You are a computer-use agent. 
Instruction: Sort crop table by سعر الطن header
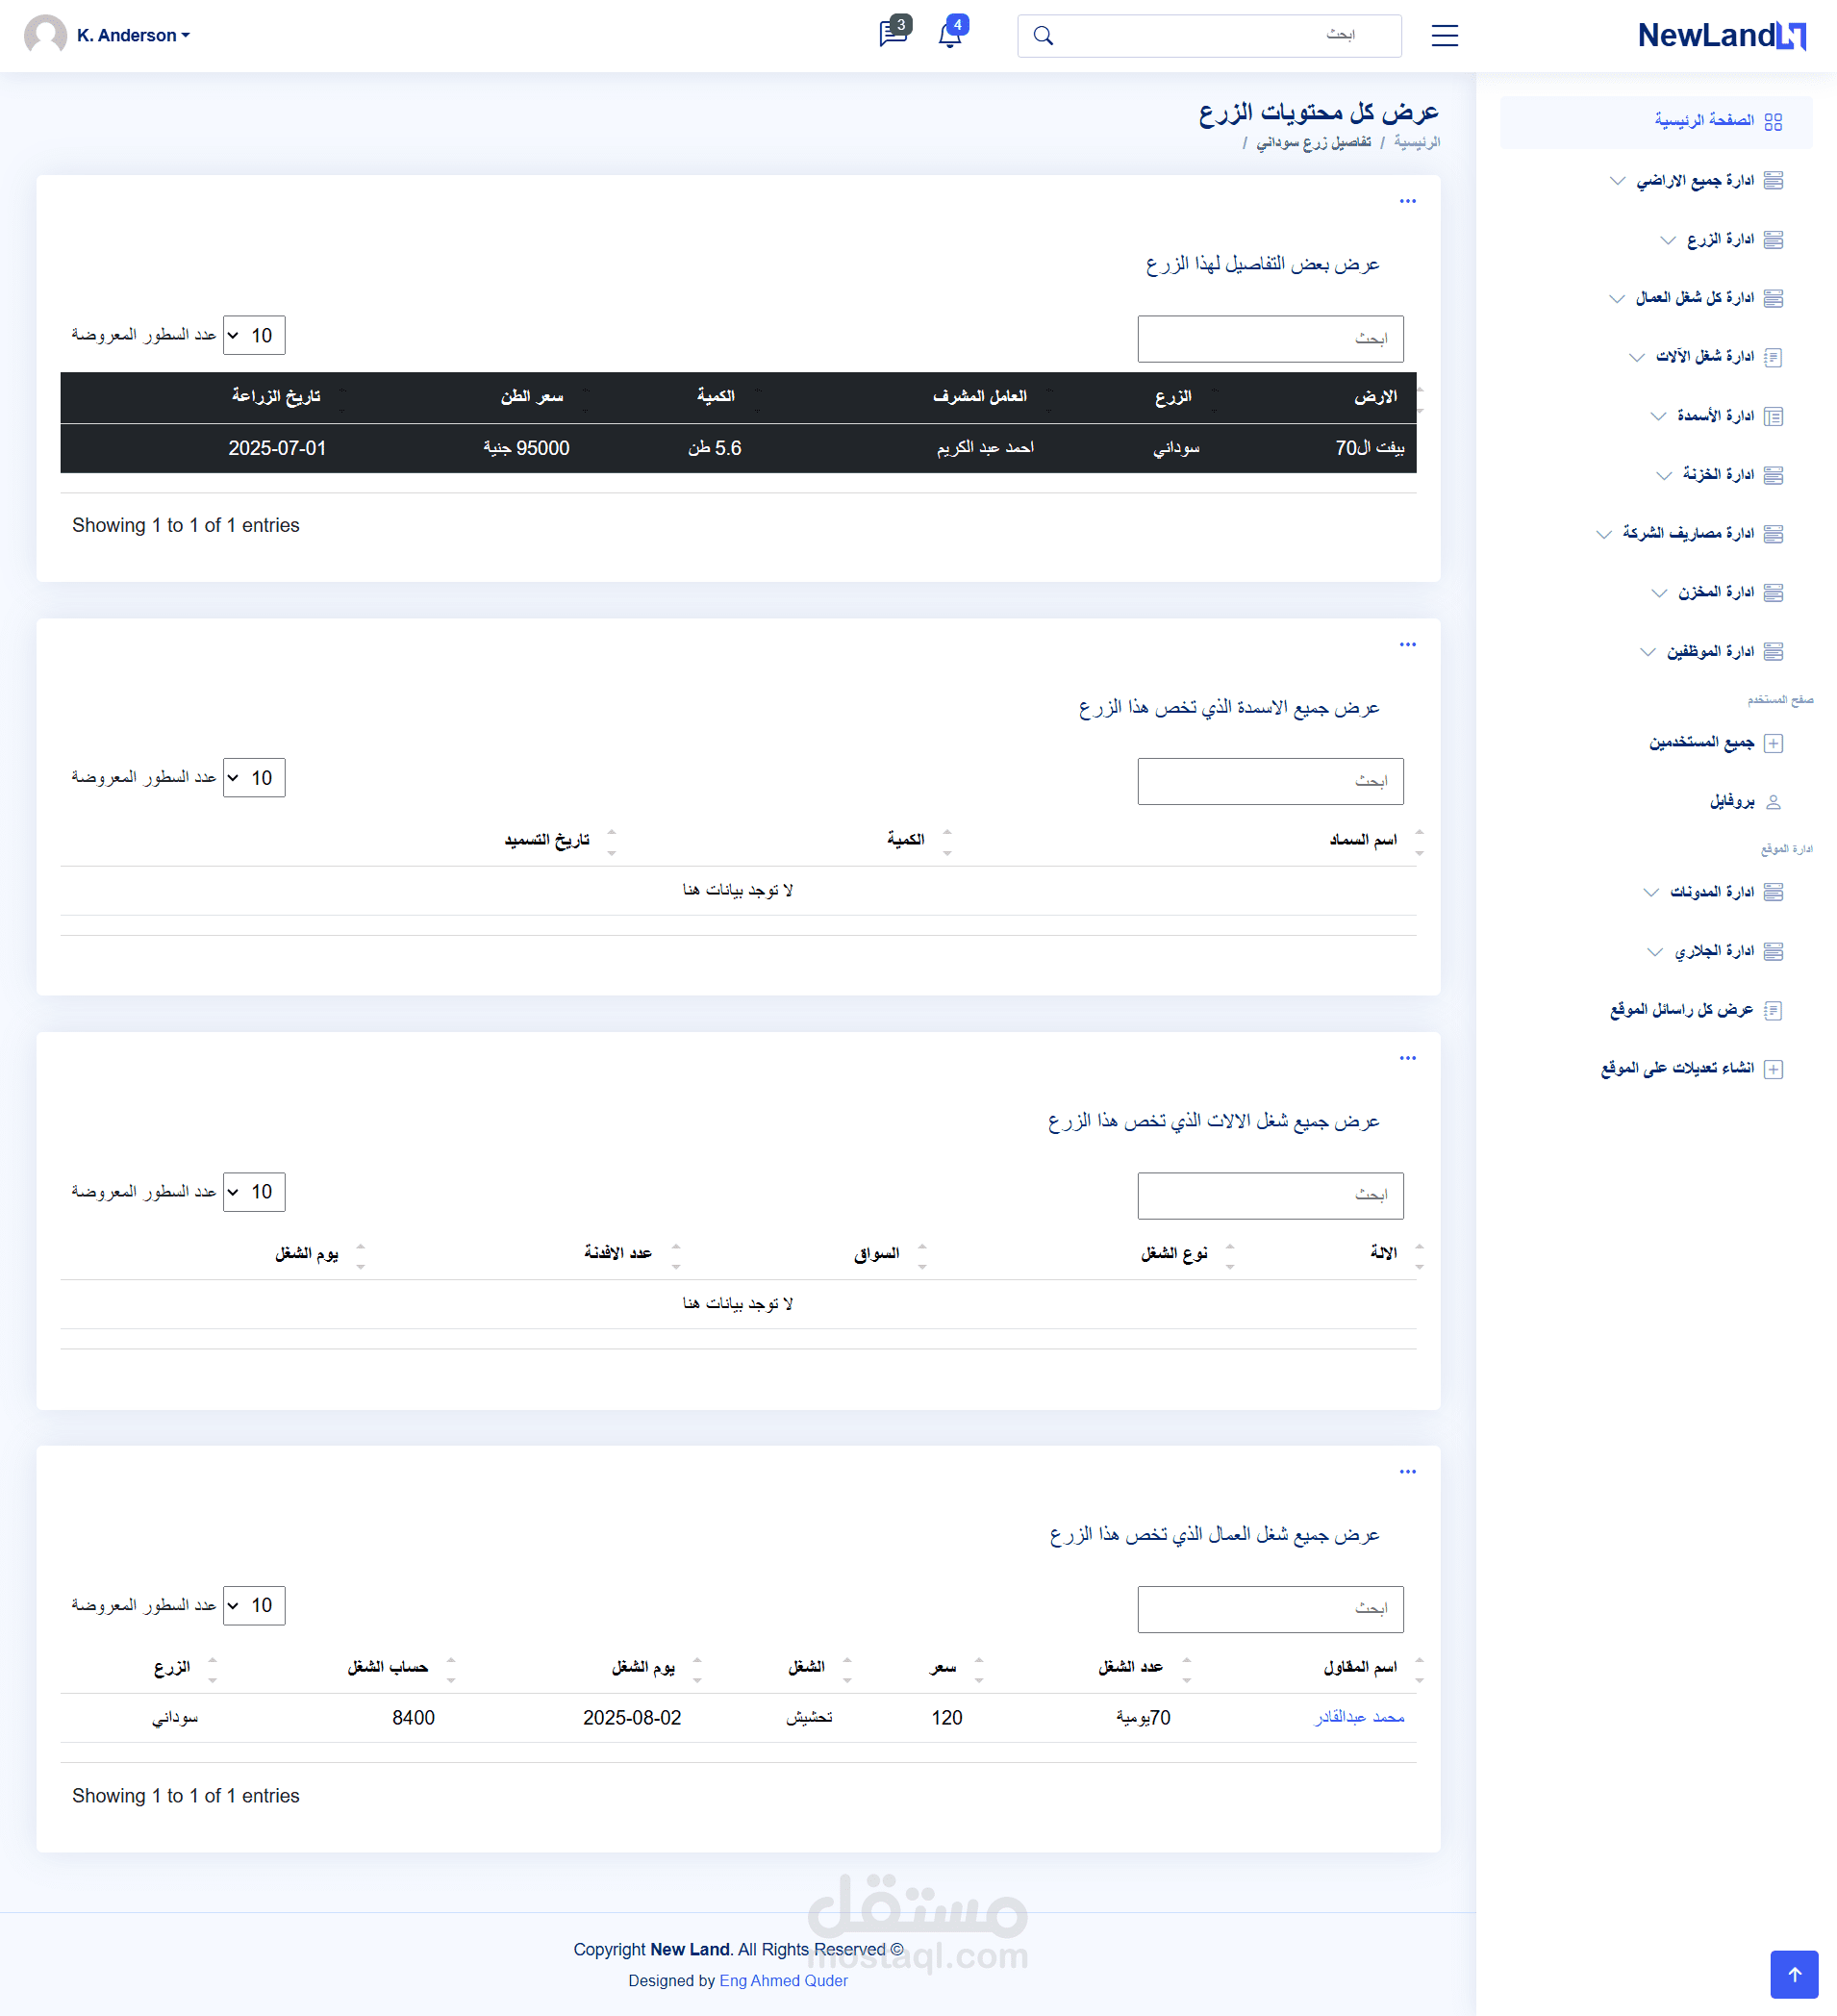click(x=532, y=396)
